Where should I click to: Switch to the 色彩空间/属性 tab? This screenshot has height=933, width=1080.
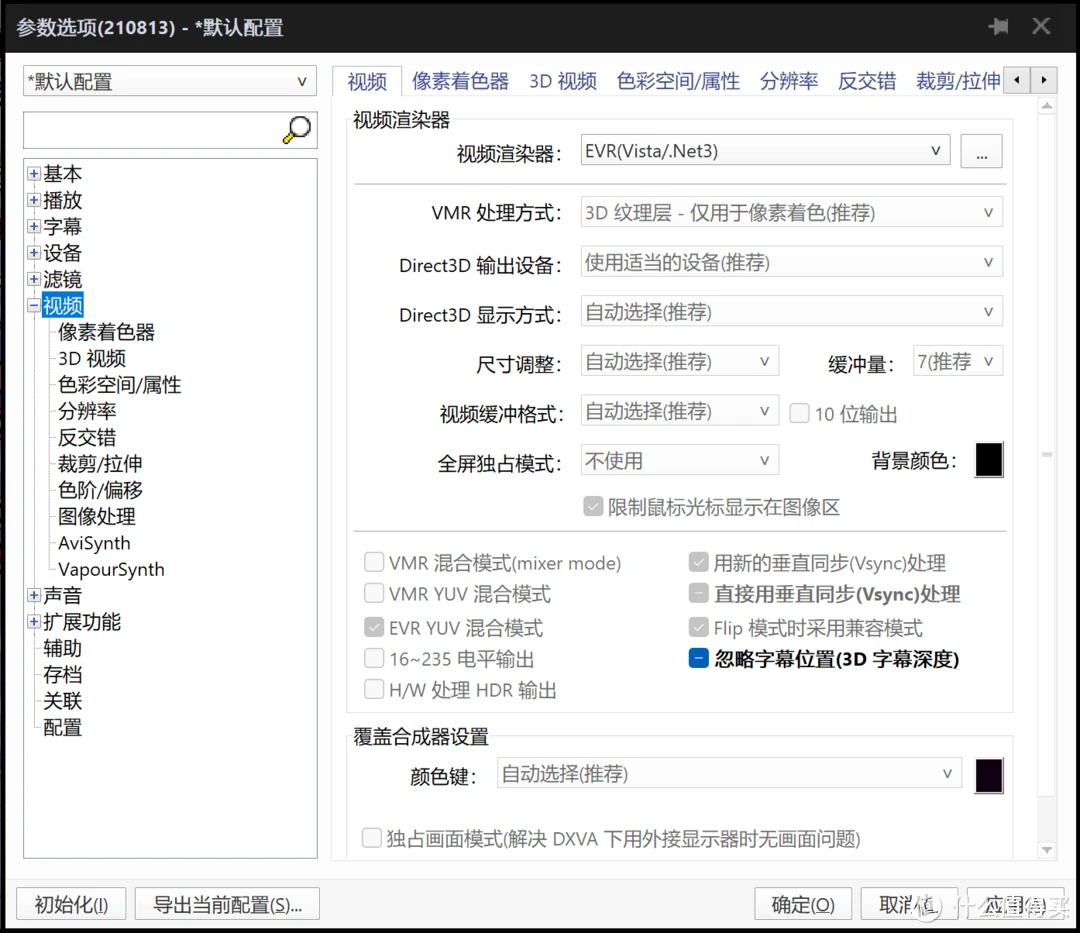pos(678,81)
